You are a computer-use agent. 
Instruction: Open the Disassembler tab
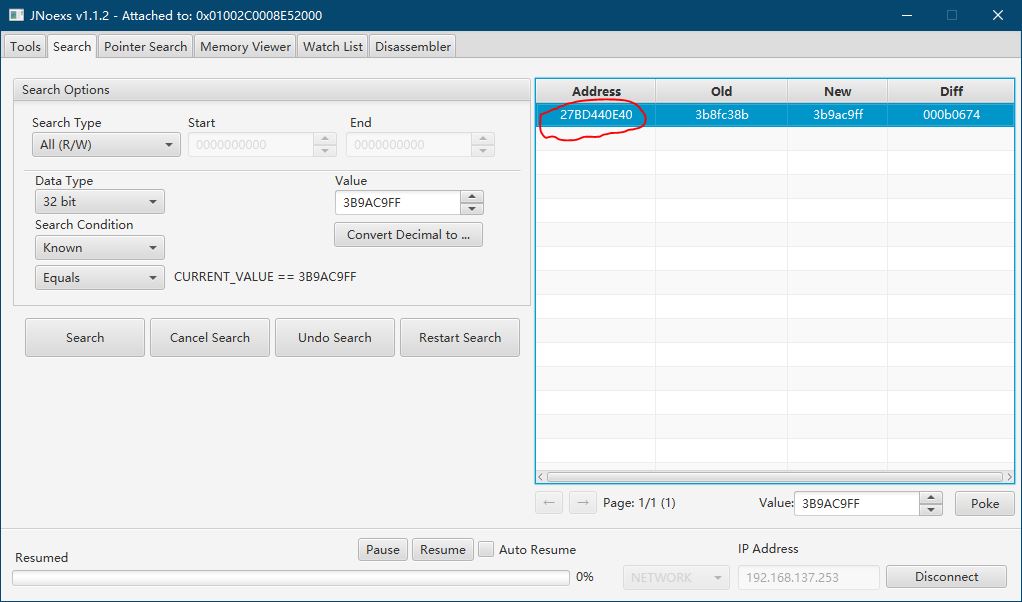[x=413, y=46]
